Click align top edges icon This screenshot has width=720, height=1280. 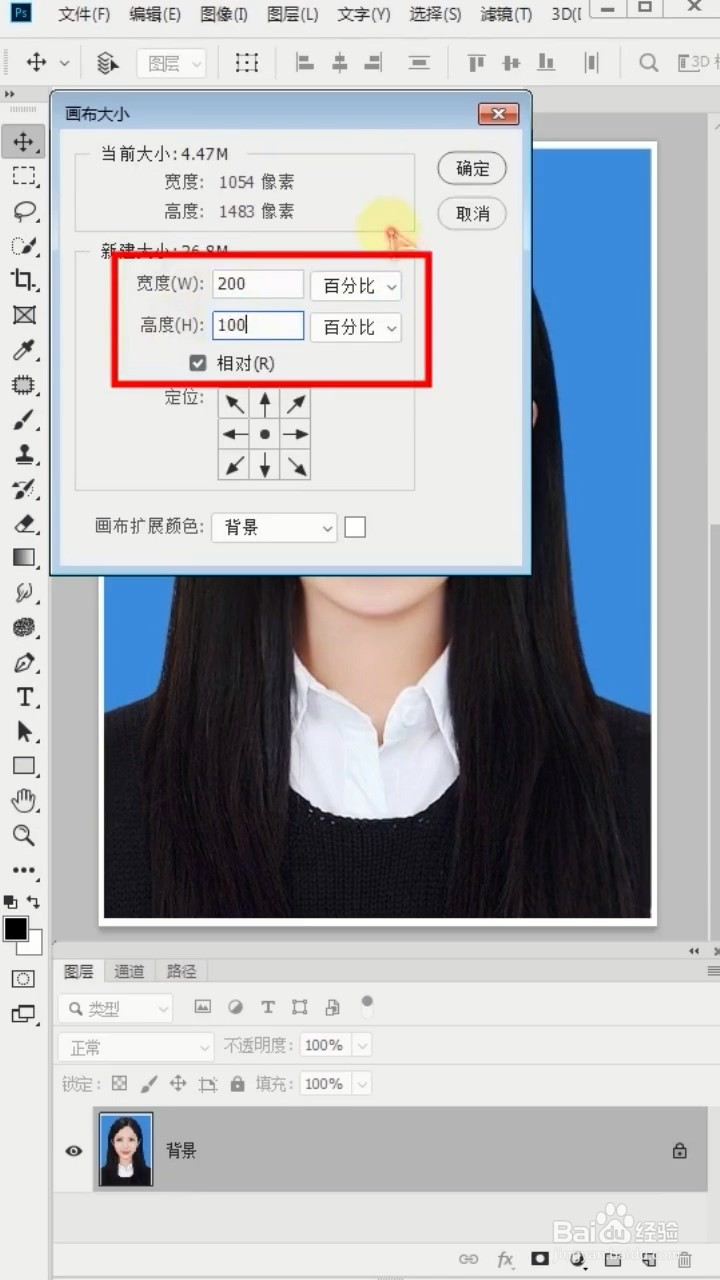[x=476, y=63]
